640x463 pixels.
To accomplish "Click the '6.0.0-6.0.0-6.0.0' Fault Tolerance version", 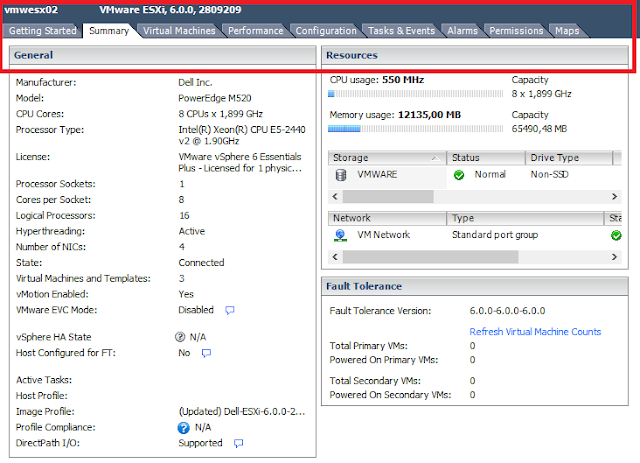I will pos(507,311).
